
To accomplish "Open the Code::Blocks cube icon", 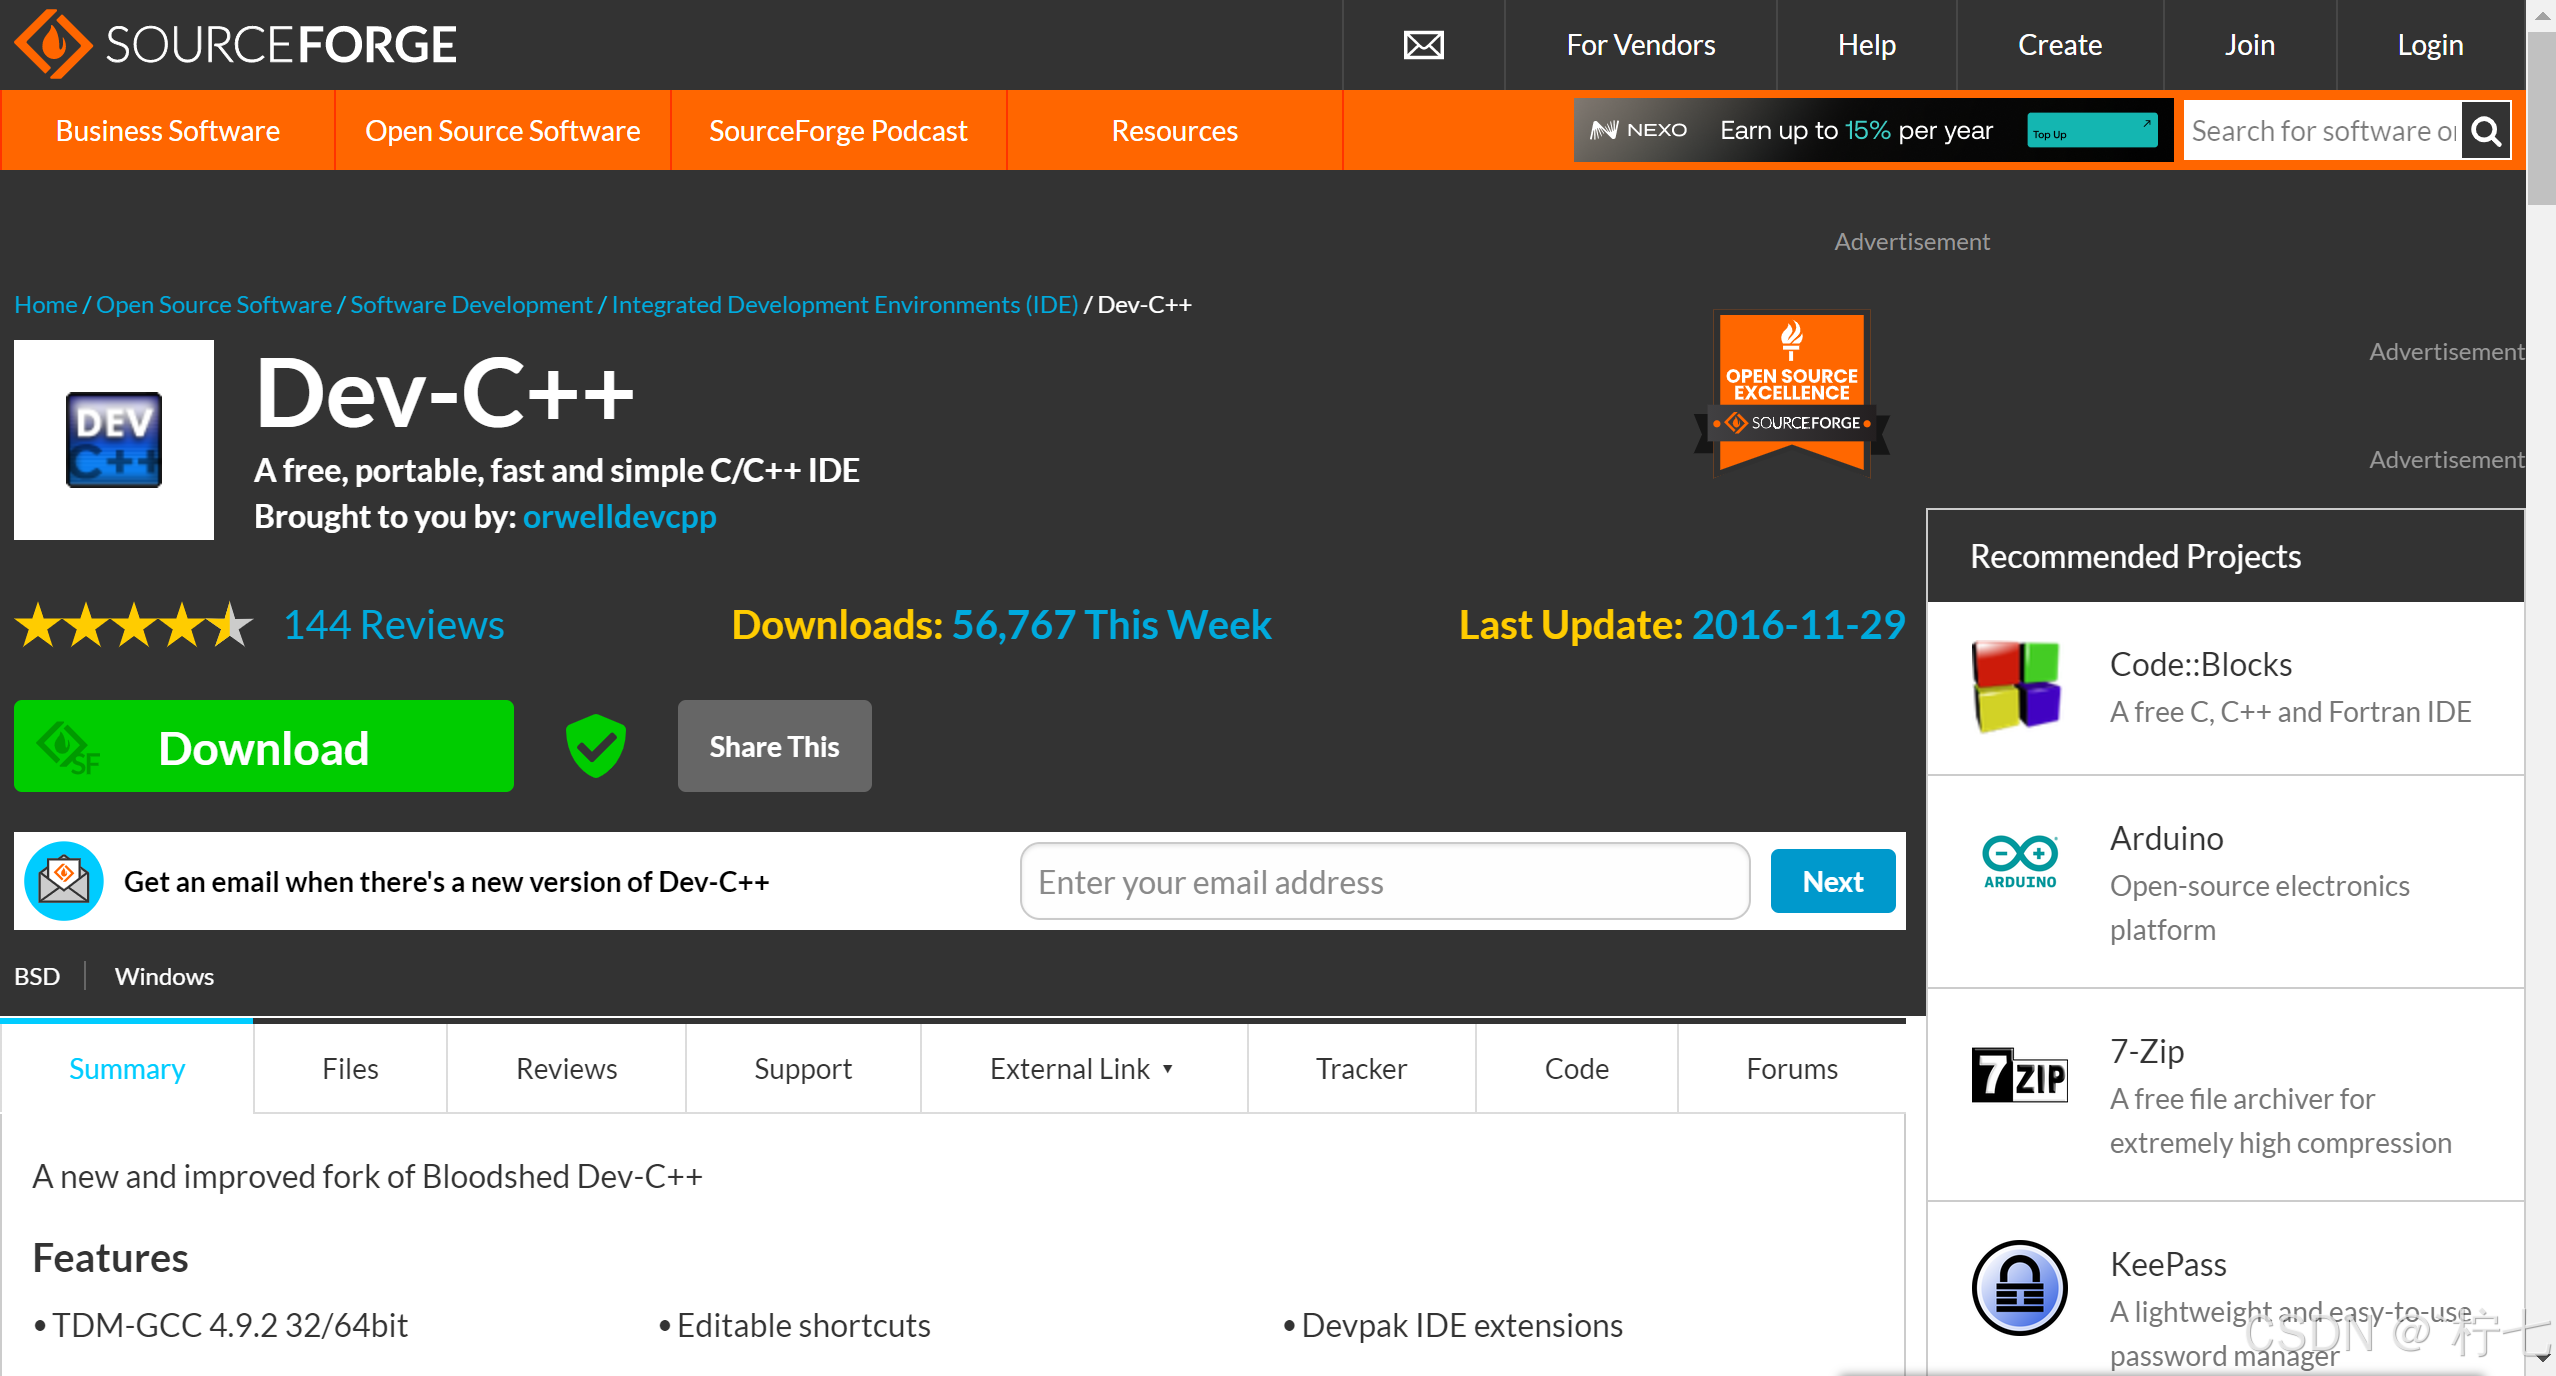I will 2016,687.
